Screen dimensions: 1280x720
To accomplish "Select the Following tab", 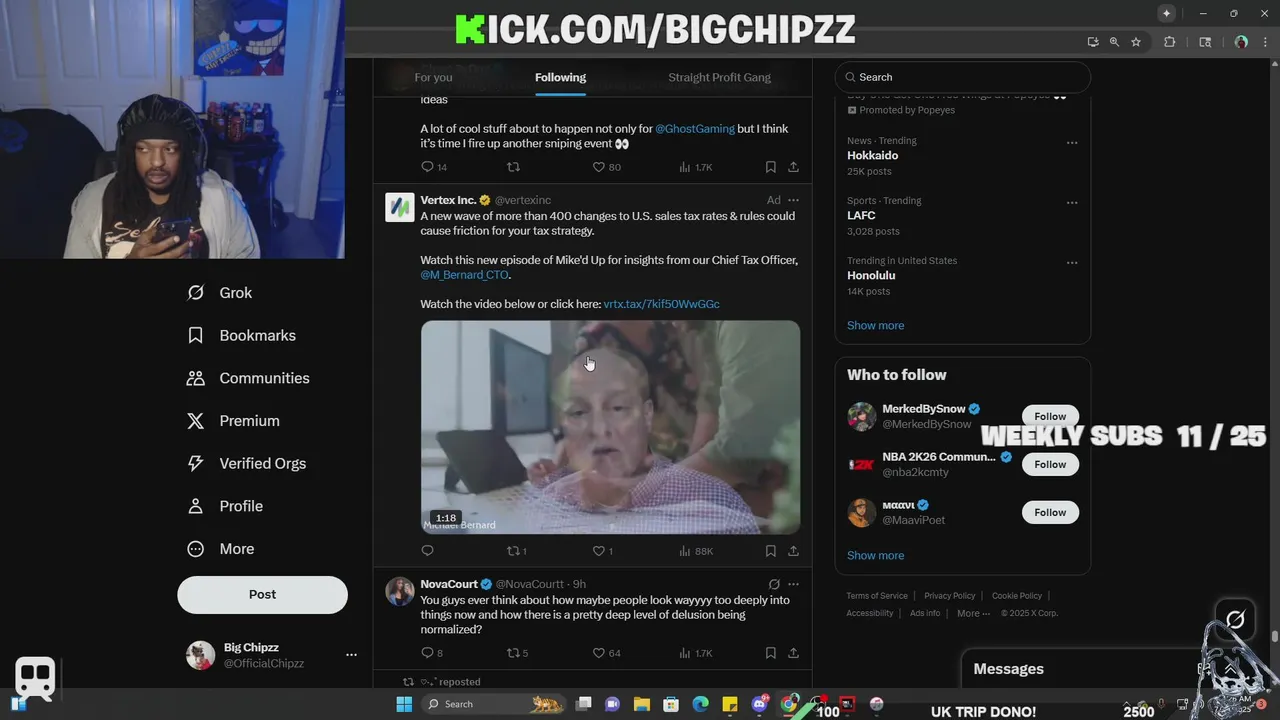I will (560, 77).
